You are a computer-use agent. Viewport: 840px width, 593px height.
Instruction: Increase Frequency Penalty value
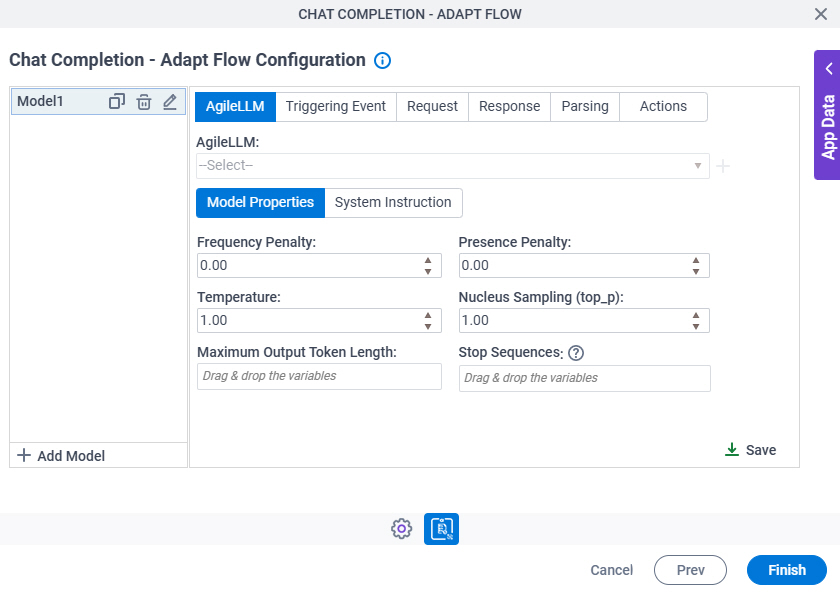pos(428,260)
